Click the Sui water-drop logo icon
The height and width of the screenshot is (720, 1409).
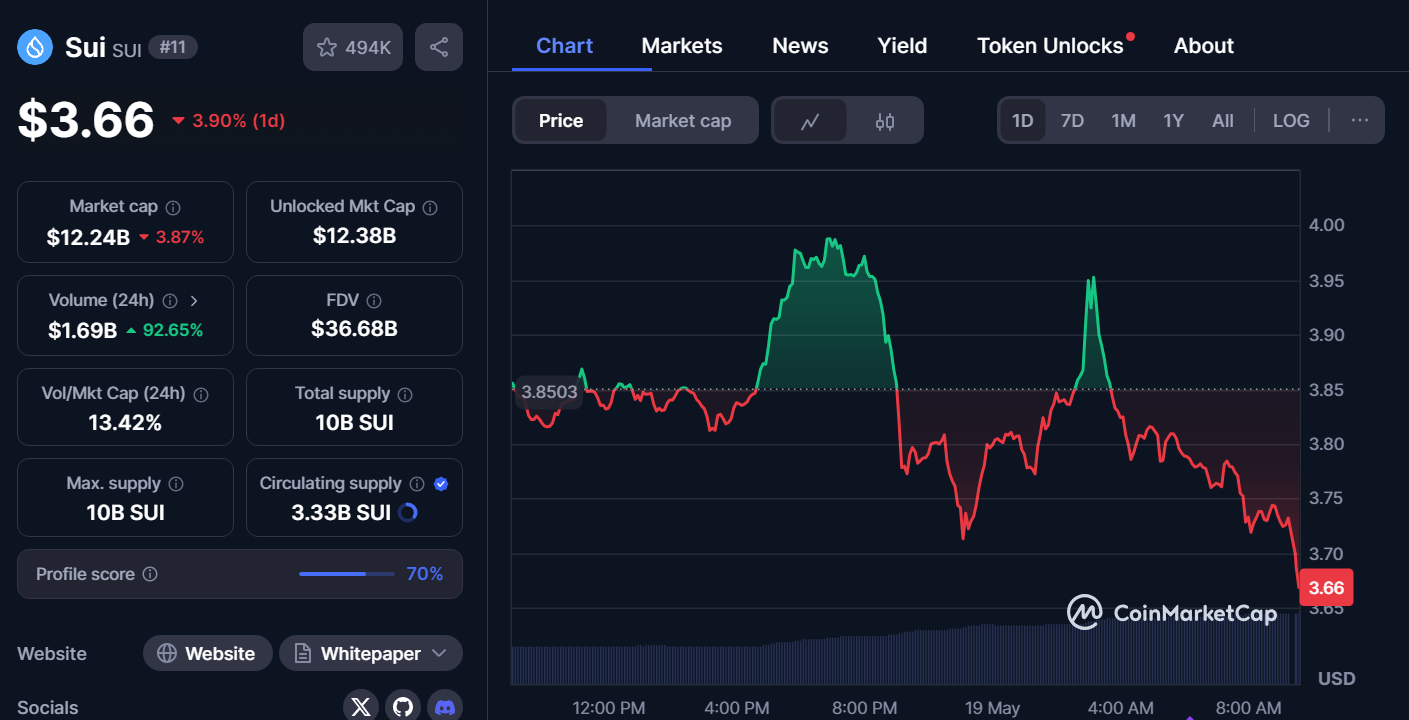click(35, 47)
